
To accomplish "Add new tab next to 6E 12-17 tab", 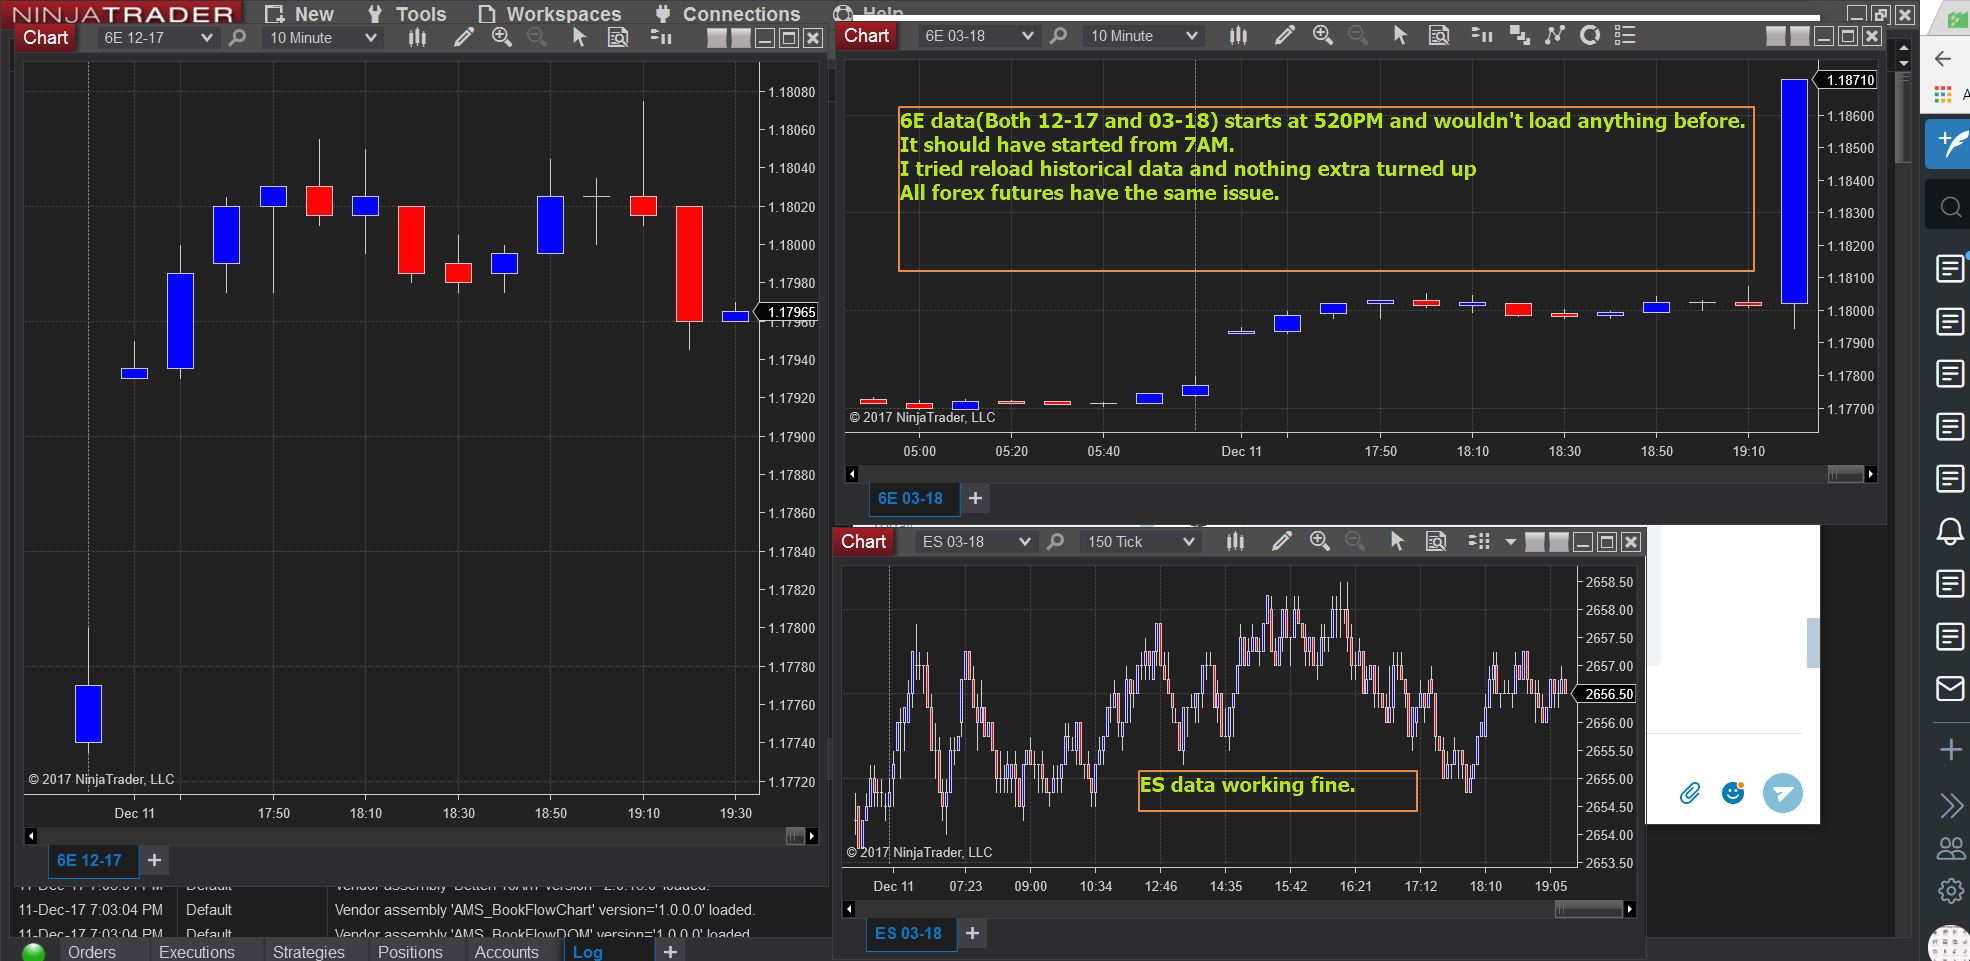I will click(x=154, y=860).
